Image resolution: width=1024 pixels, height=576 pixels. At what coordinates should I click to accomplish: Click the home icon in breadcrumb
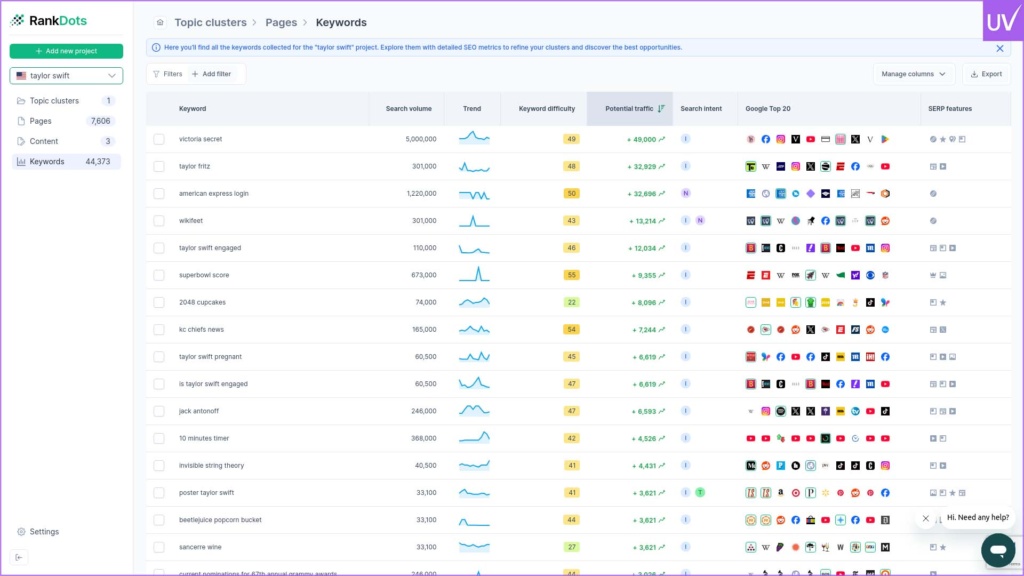click(x=160, y=22)
